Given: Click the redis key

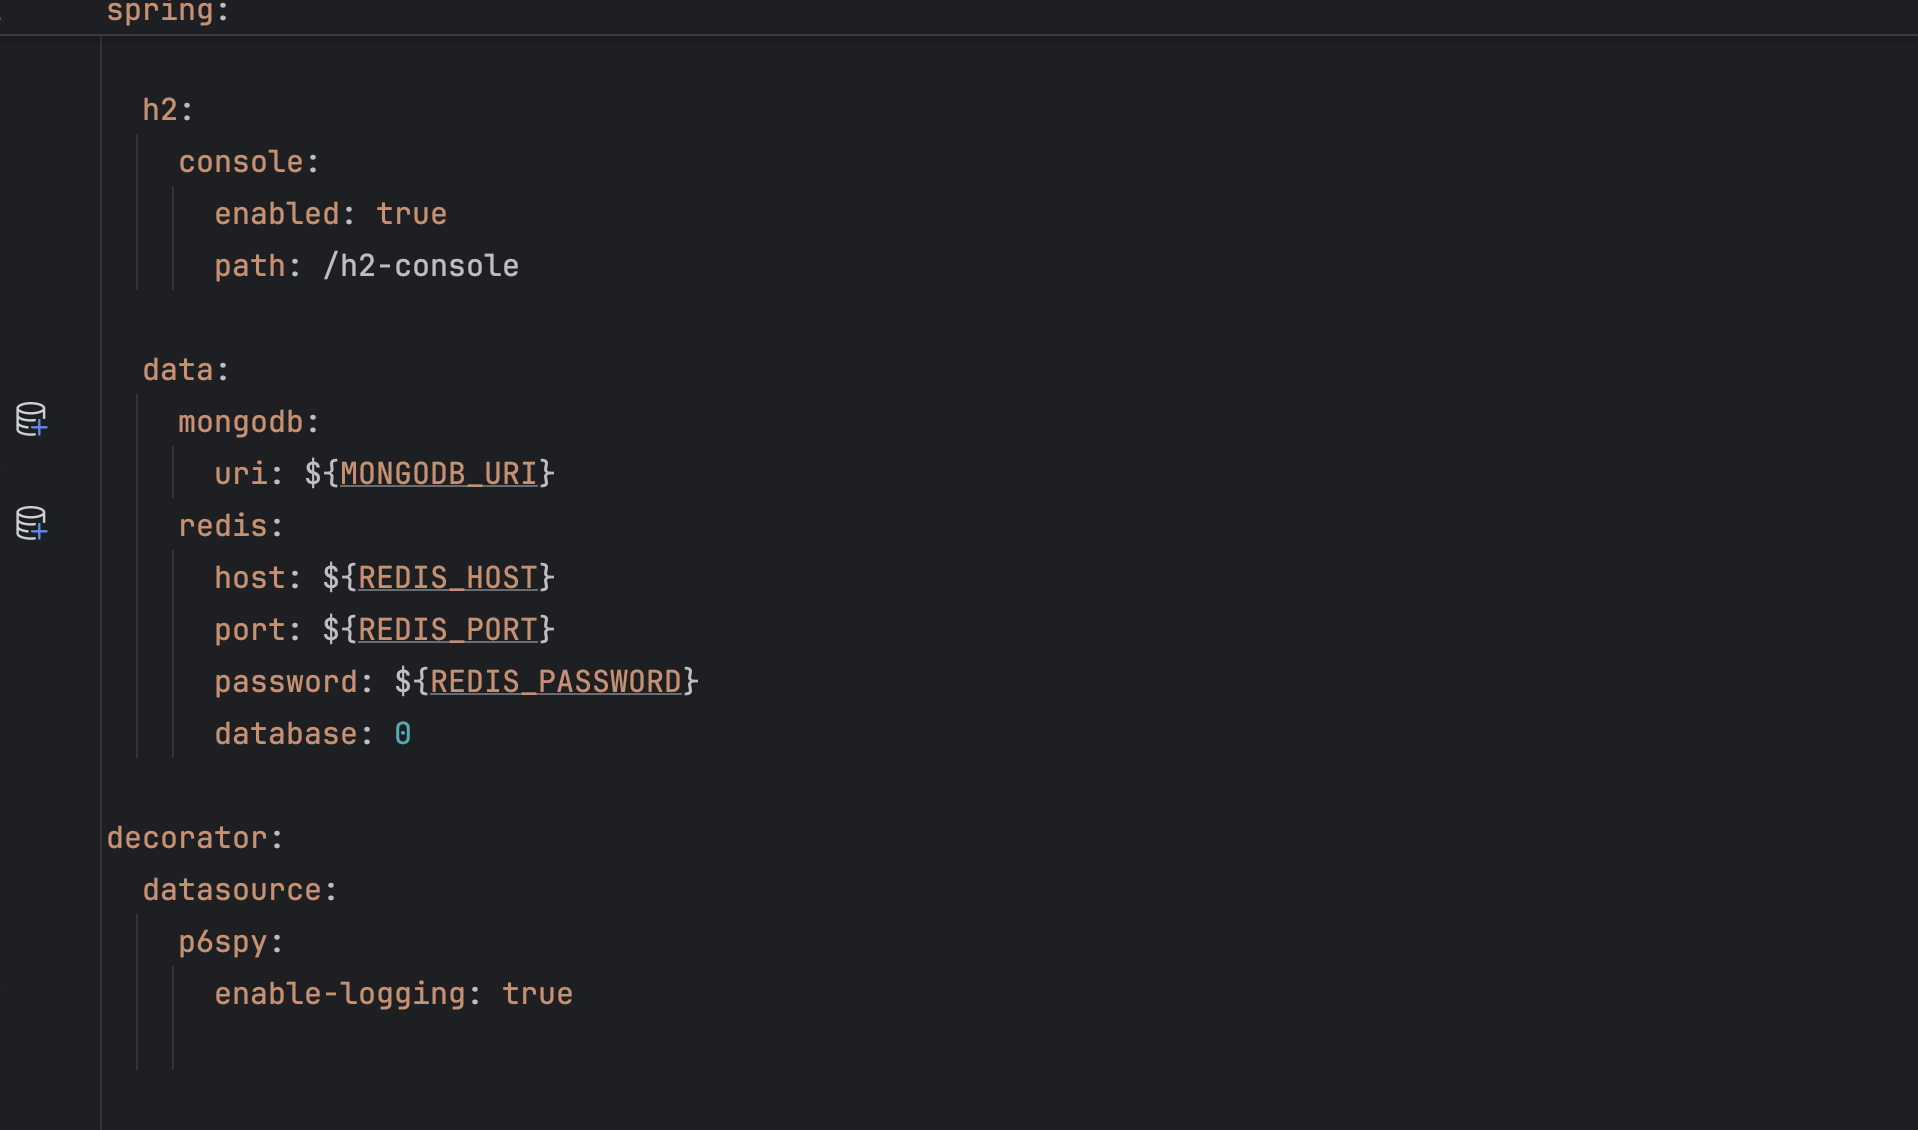Looking at the screenshot, I should tap(223, 525).
